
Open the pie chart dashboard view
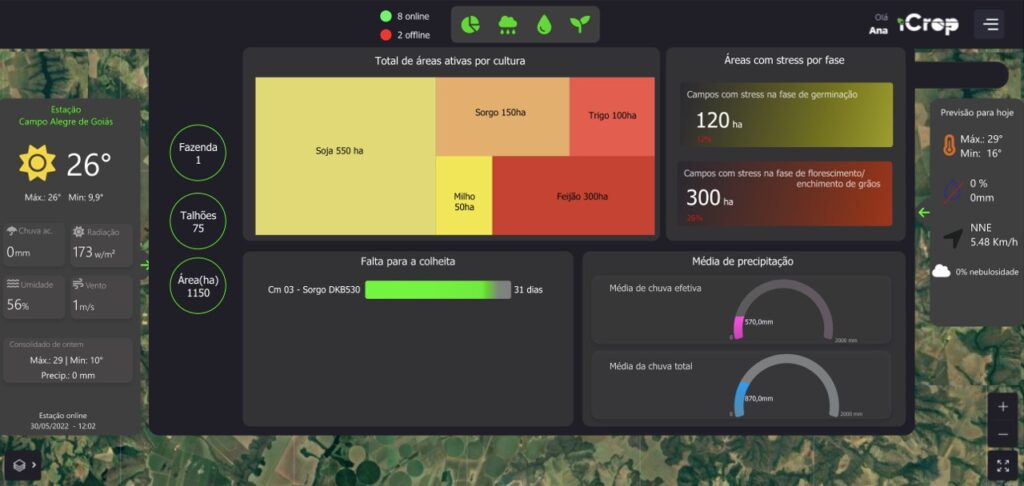[471, 25]
